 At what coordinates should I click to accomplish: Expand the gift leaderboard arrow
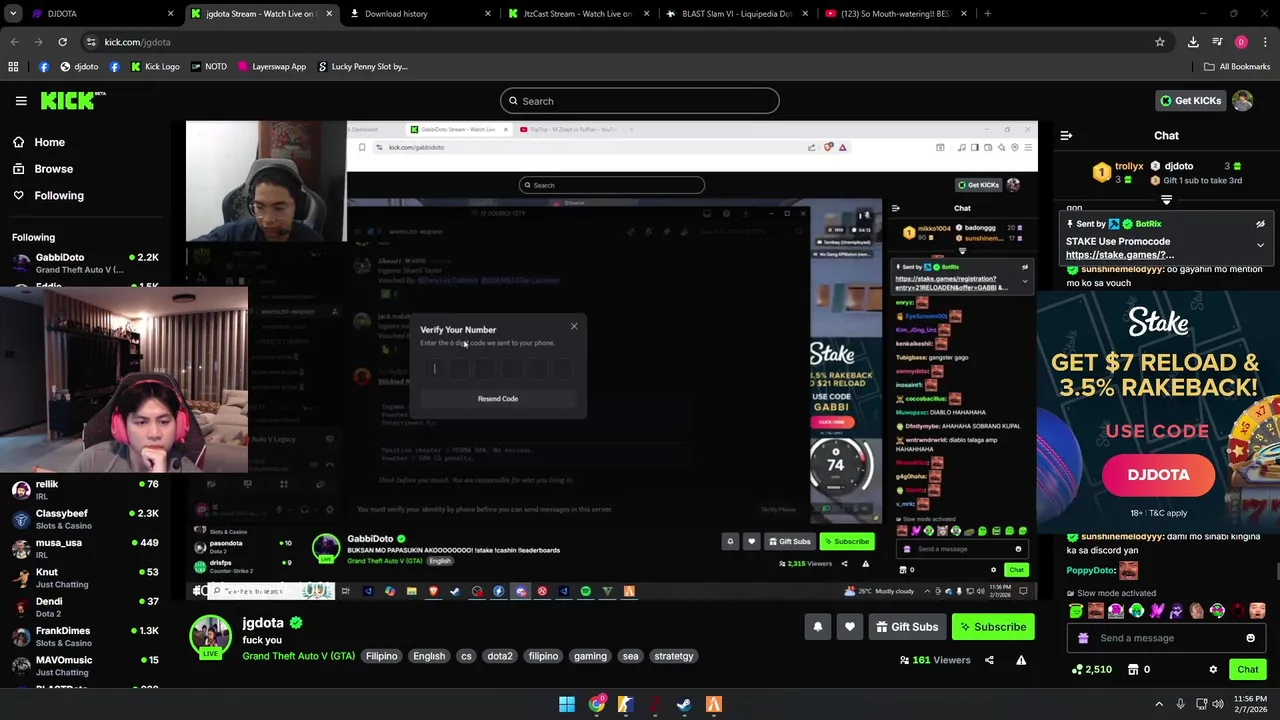[x=1166, y=200]
